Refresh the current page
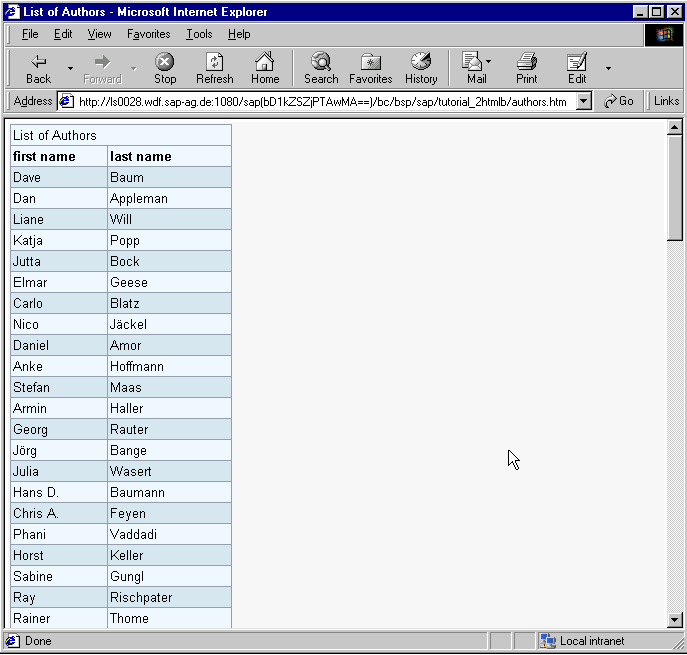687x655 pixels. (x=214, y=67)
